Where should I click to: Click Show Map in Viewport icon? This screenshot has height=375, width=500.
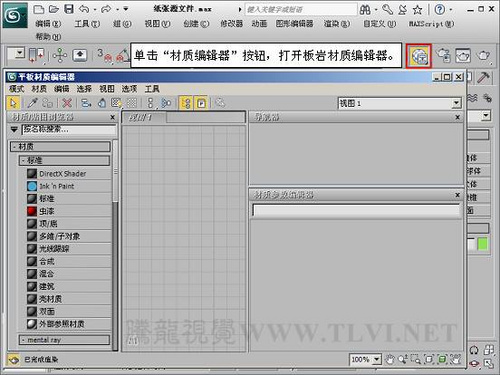tap(117, 103)
